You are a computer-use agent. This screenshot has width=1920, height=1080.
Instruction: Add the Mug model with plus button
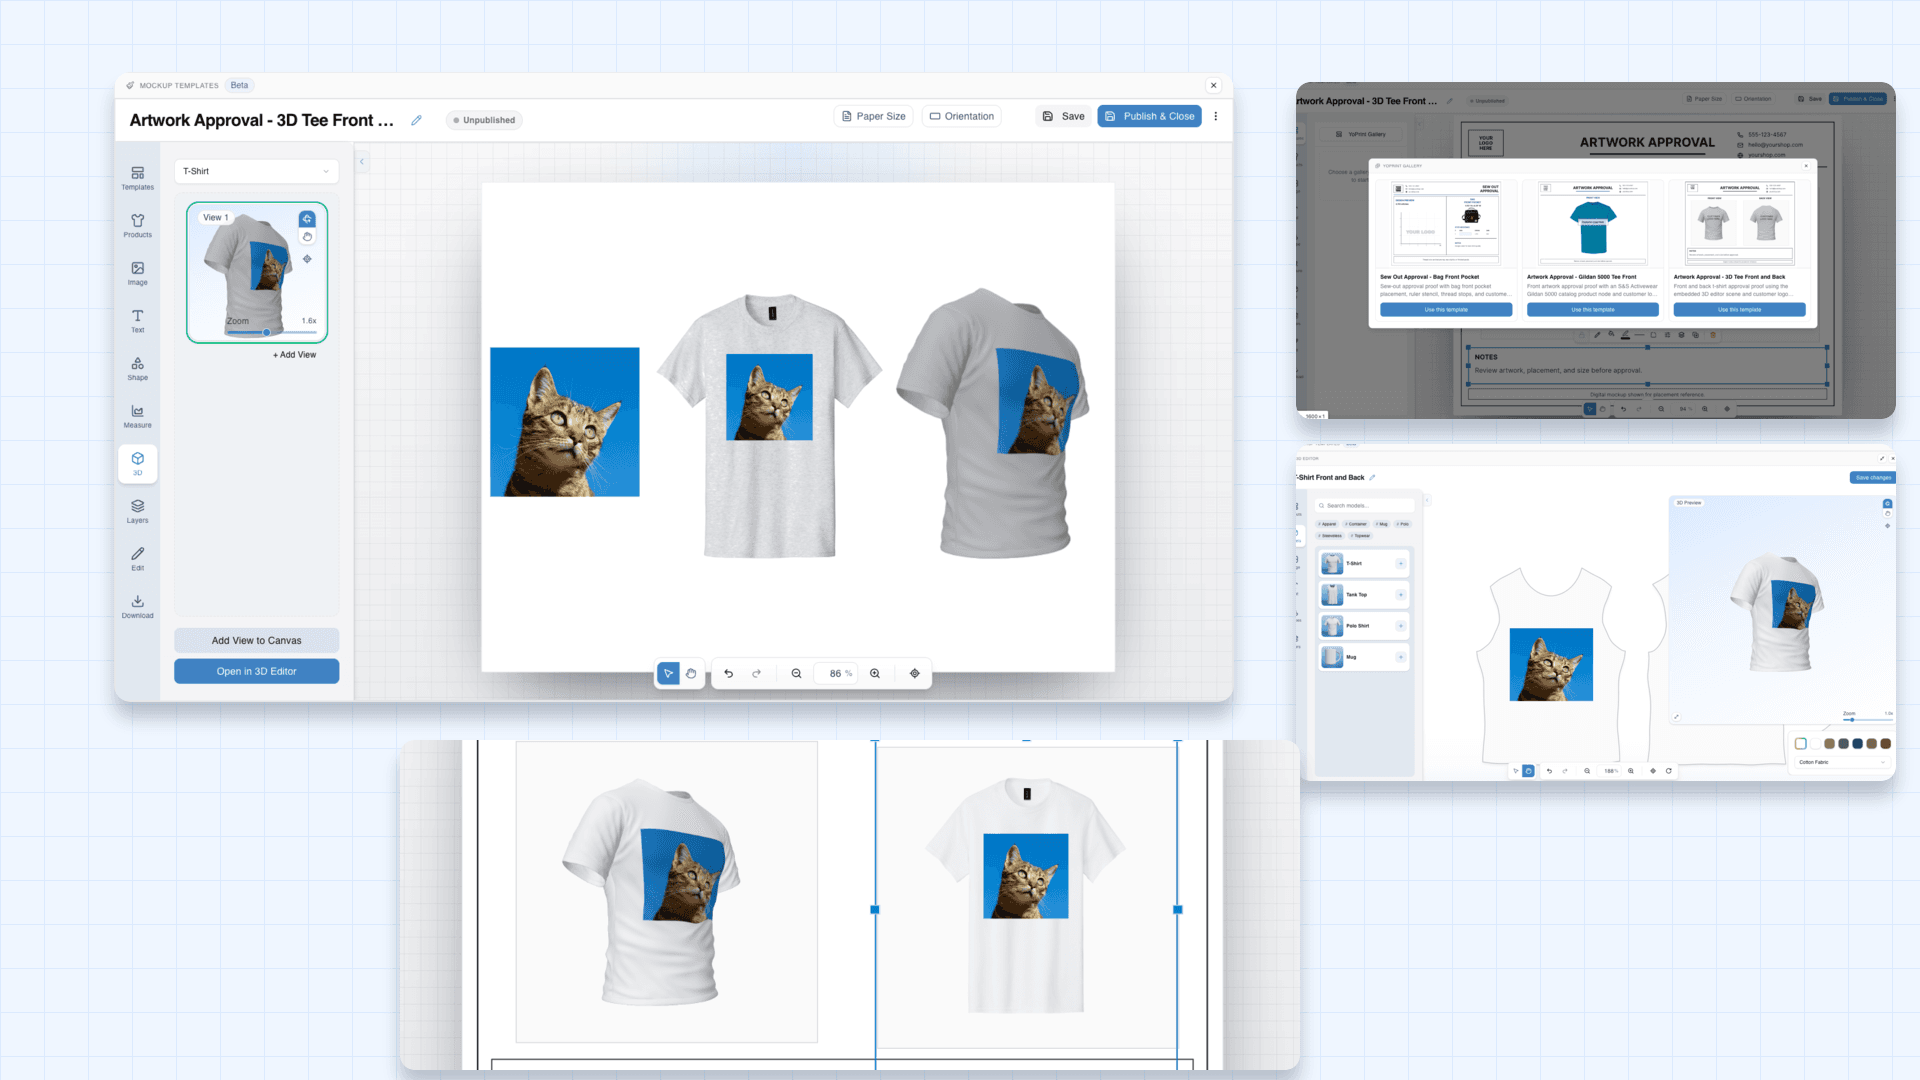click(x=1400, y=658)
